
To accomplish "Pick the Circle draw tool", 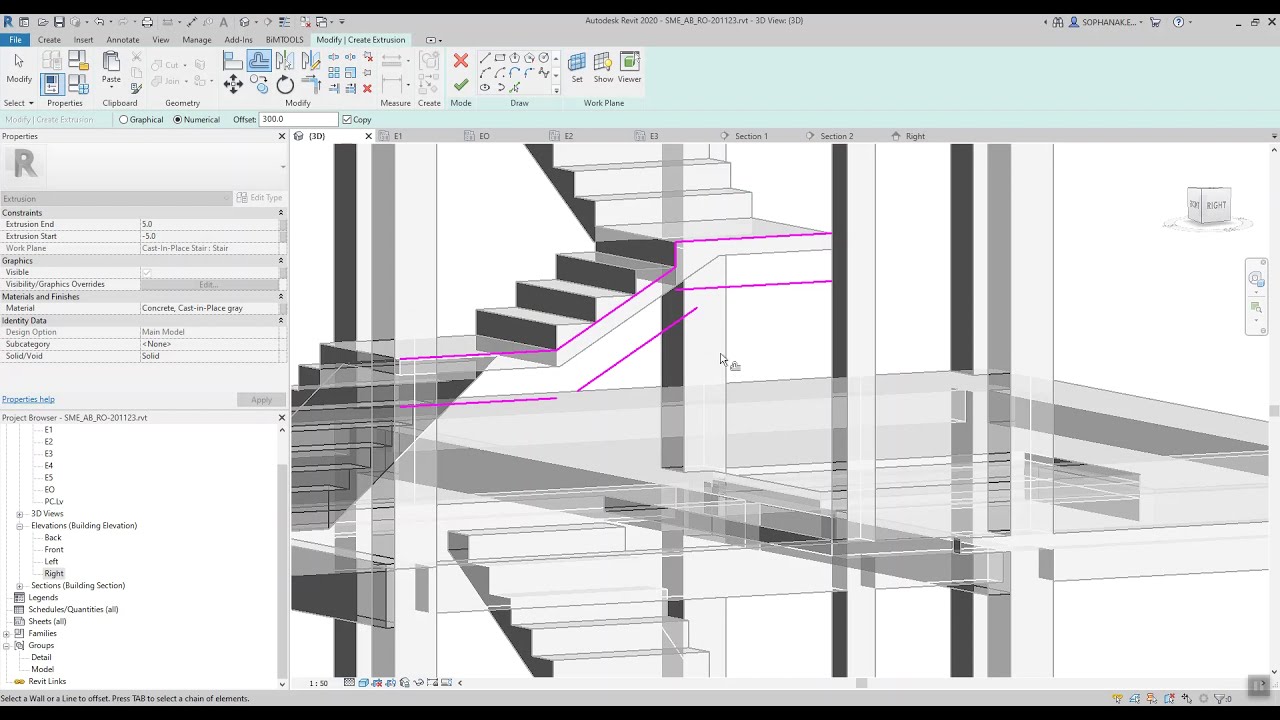I will [543, 58].
